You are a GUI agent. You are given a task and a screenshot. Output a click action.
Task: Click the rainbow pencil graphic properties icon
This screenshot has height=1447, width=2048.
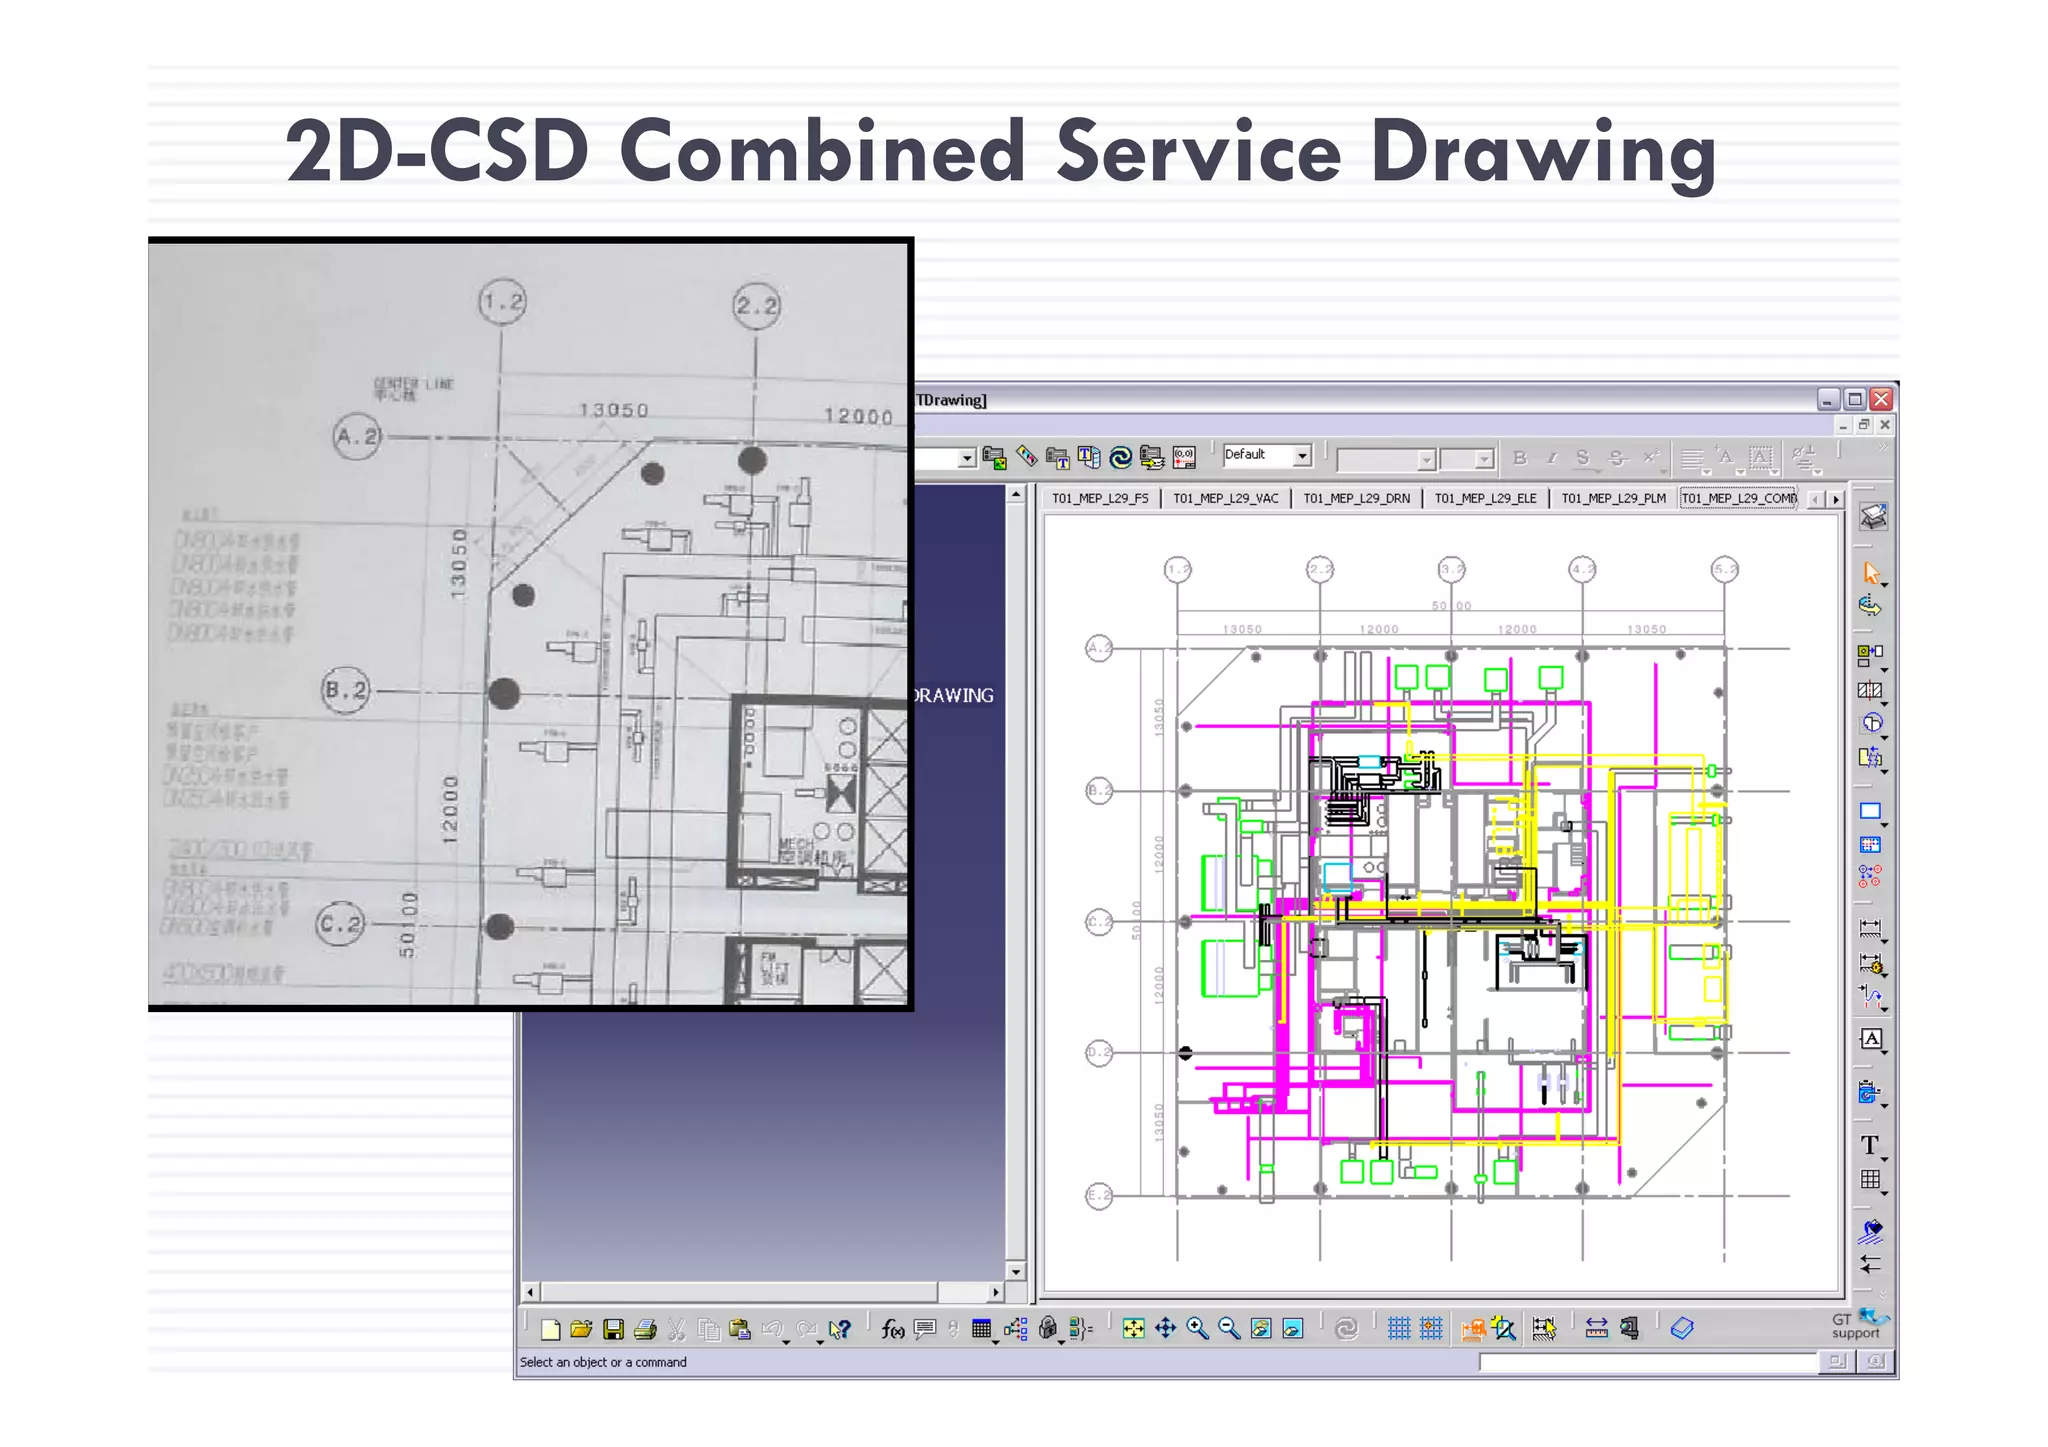point(1026,457)
